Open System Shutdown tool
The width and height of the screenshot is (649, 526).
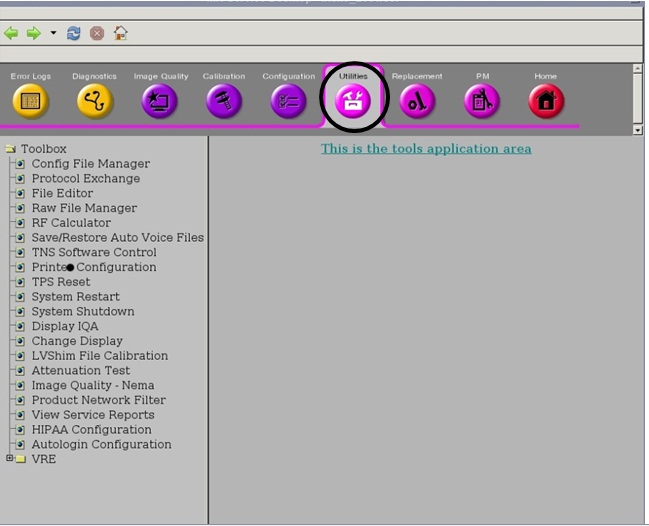click(x=82, y=312)
